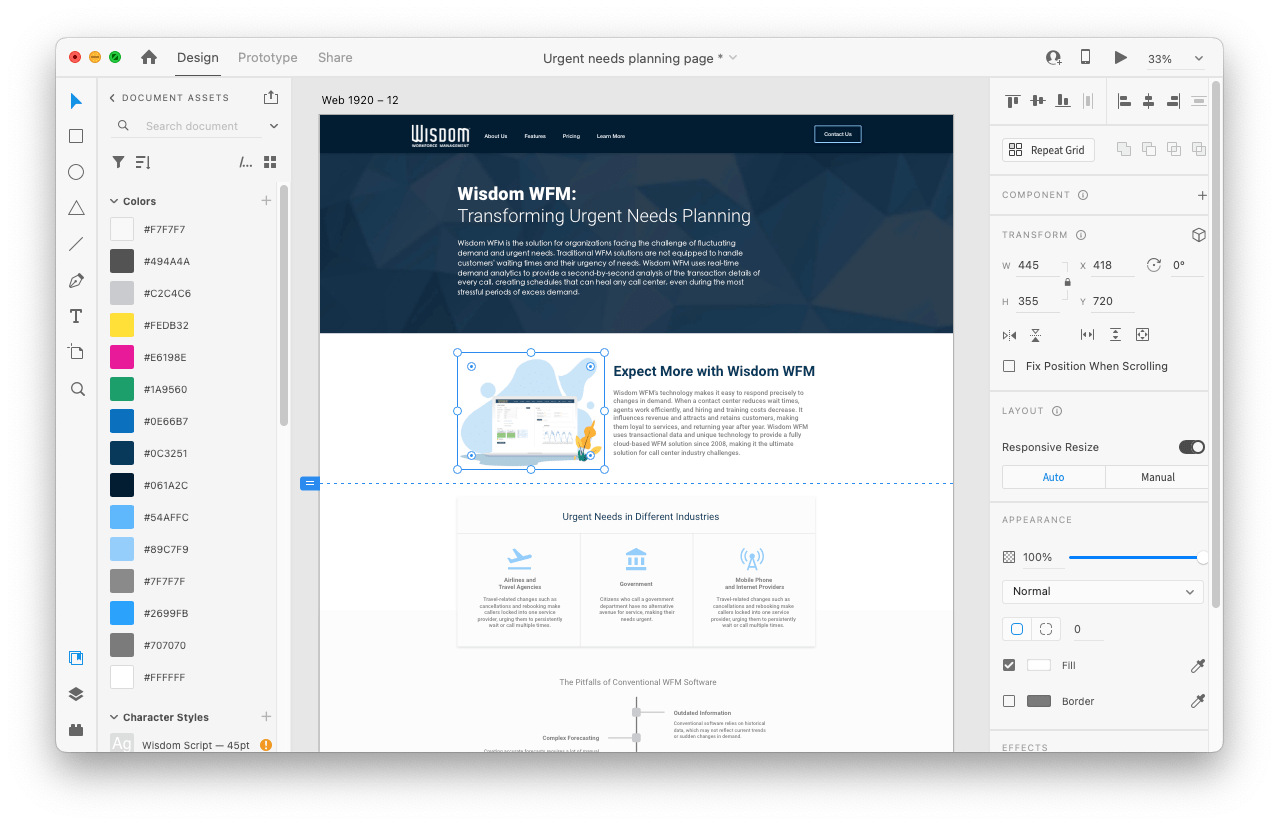Align selection to left edge
This screenshot has height=826, width=1279.
tap(1124, 101)
